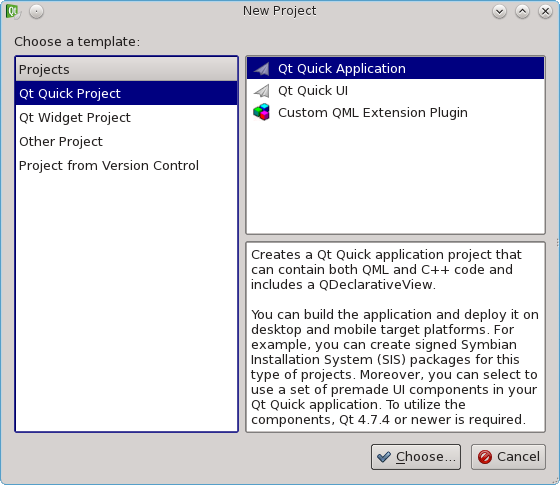
Task: Select the Qt Quick Project category
Action: click(x=126, y=93)
